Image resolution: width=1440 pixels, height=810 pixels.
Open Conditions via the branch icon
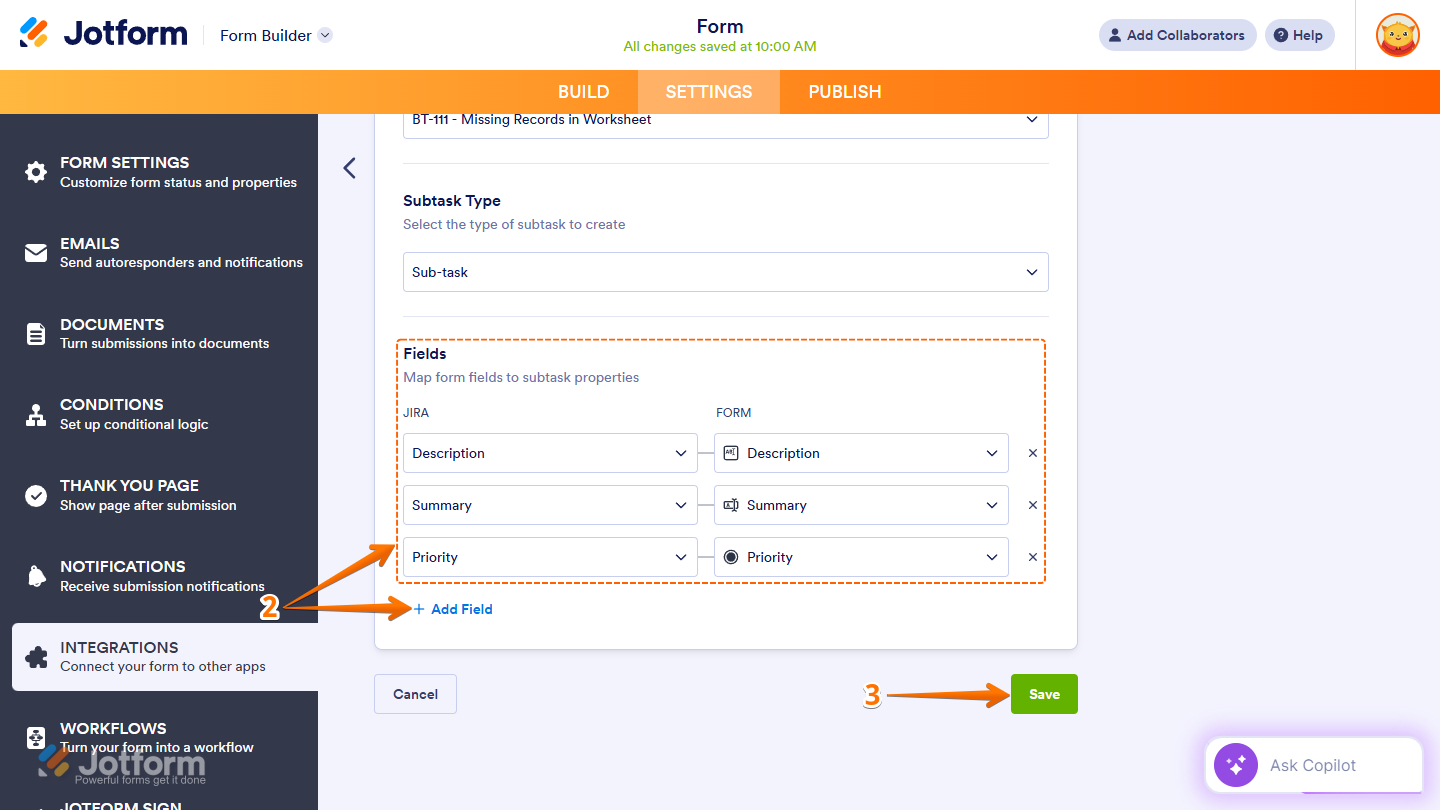(35, 413)
